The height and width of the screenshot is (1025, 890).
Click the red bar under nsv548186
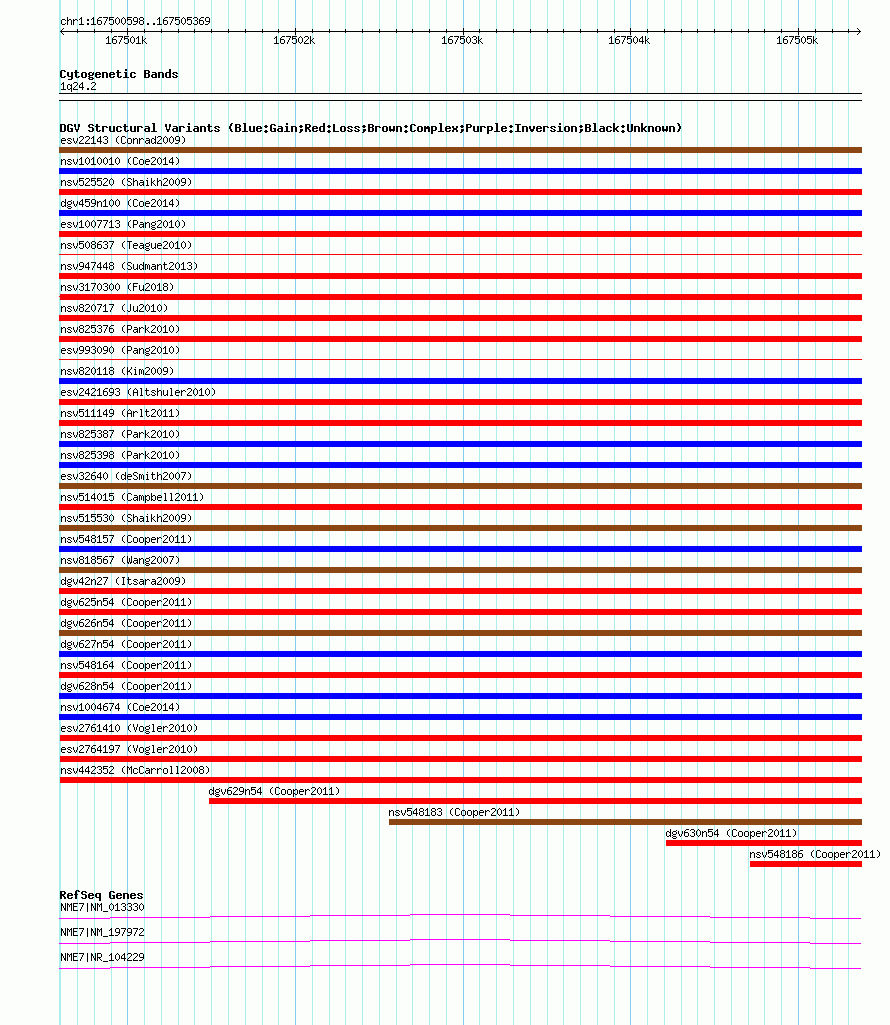[806, 864]
